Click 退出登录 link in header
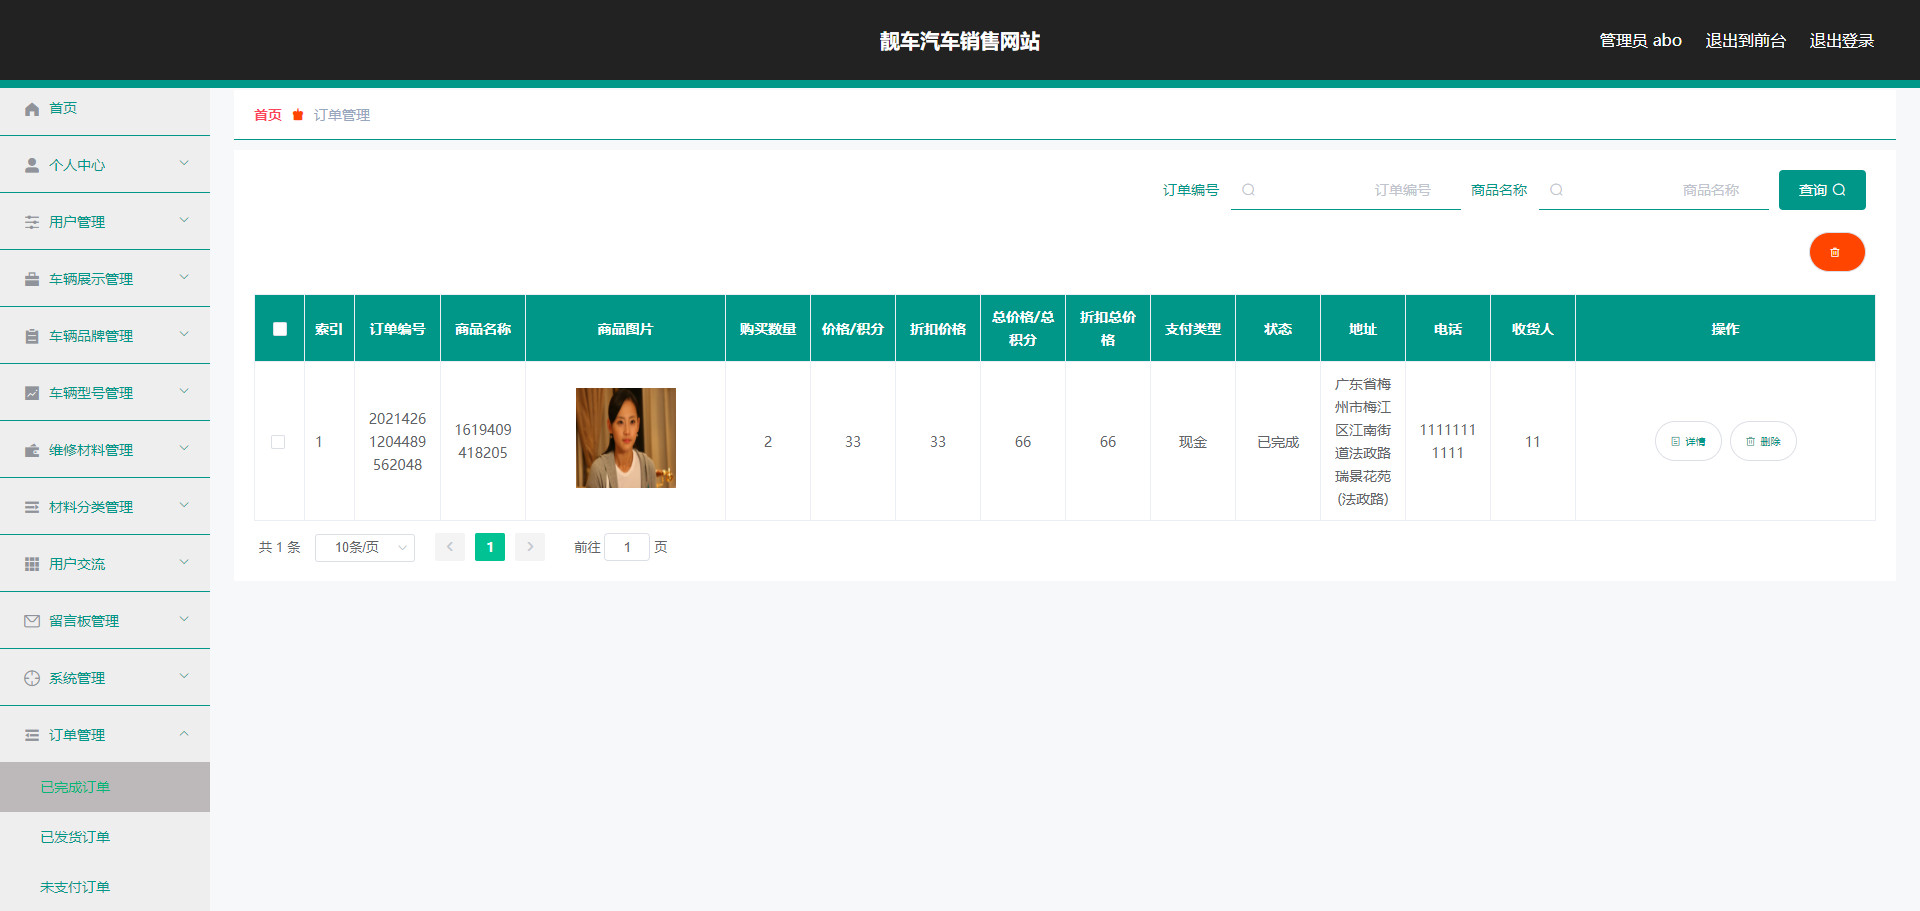Viewport: 1920px width, 911px height. point(1841,41)
